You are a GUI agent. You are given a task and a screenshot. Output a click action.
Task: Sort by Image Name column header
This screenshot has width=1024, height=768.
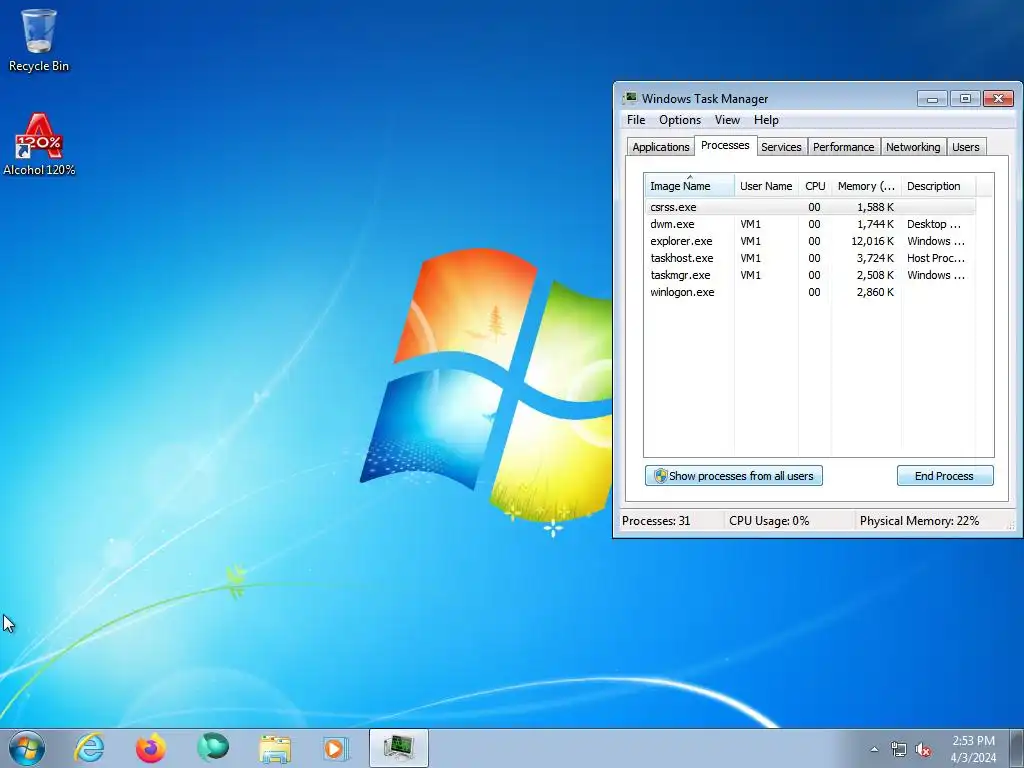(689, 186)
